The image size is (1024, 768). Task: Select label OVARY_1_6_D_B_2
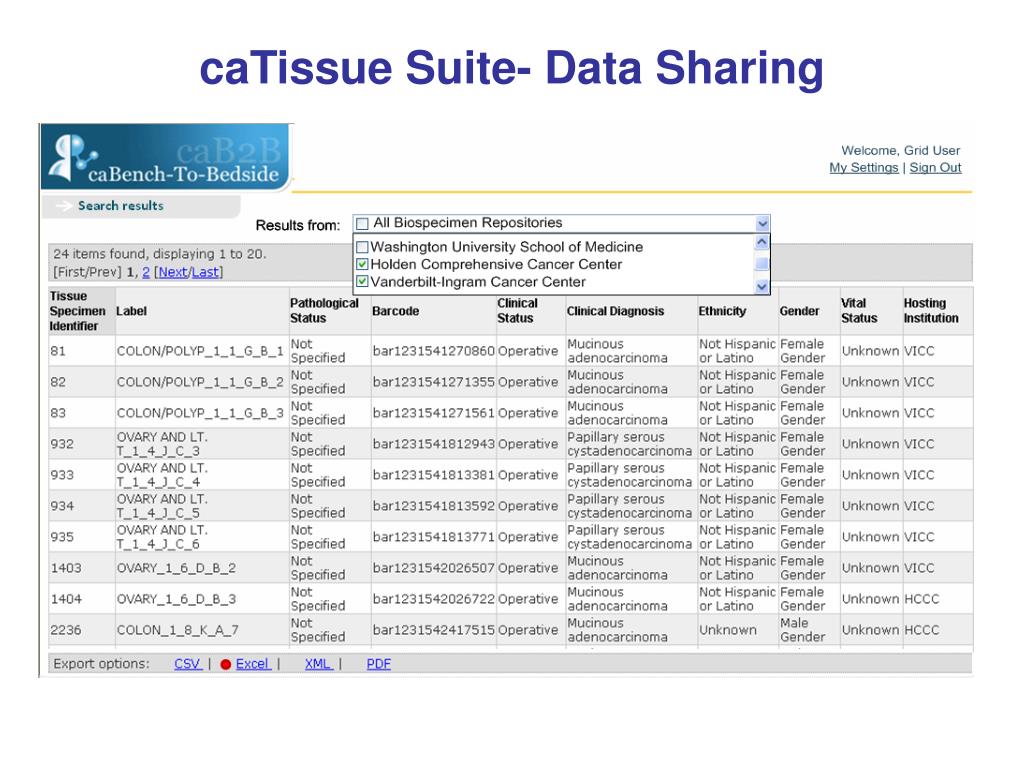(x=176, y=568)
